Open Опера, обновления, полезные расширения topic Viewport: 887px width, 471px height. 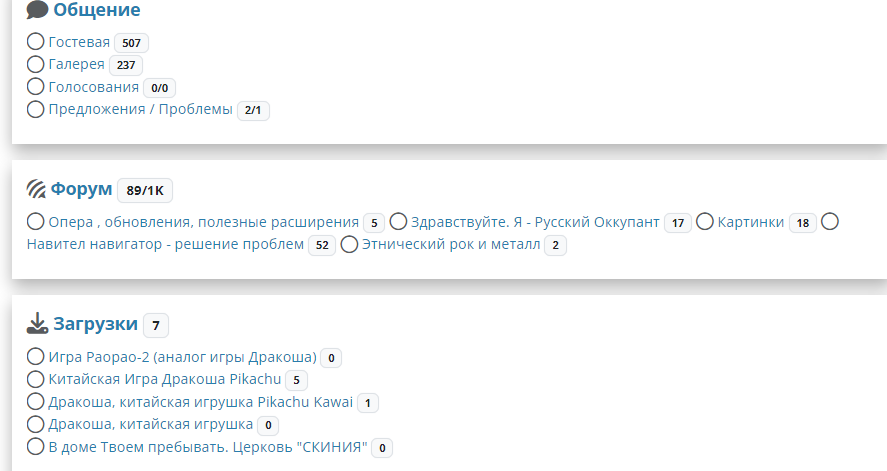(203, 222)
